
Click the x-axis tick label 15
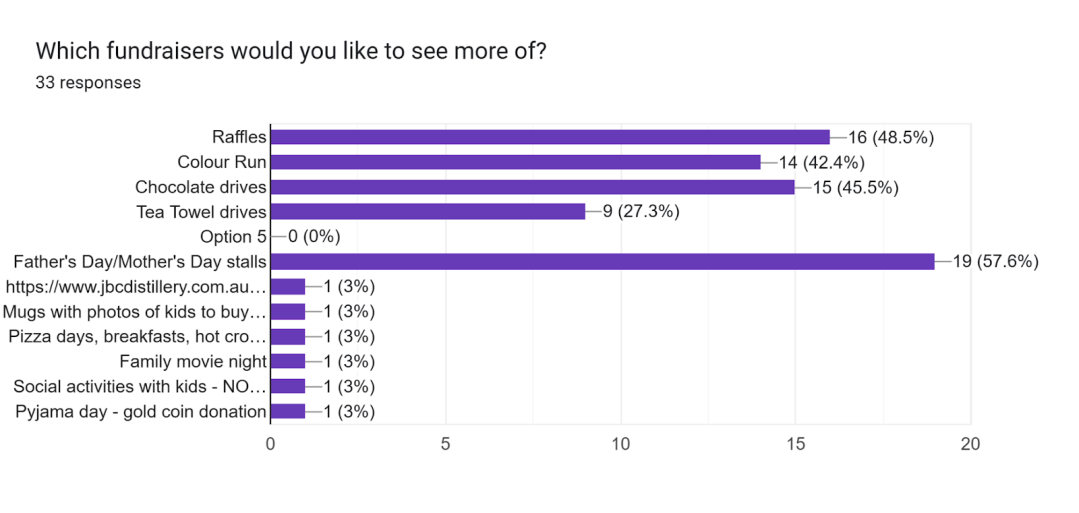tap(795, 442)
